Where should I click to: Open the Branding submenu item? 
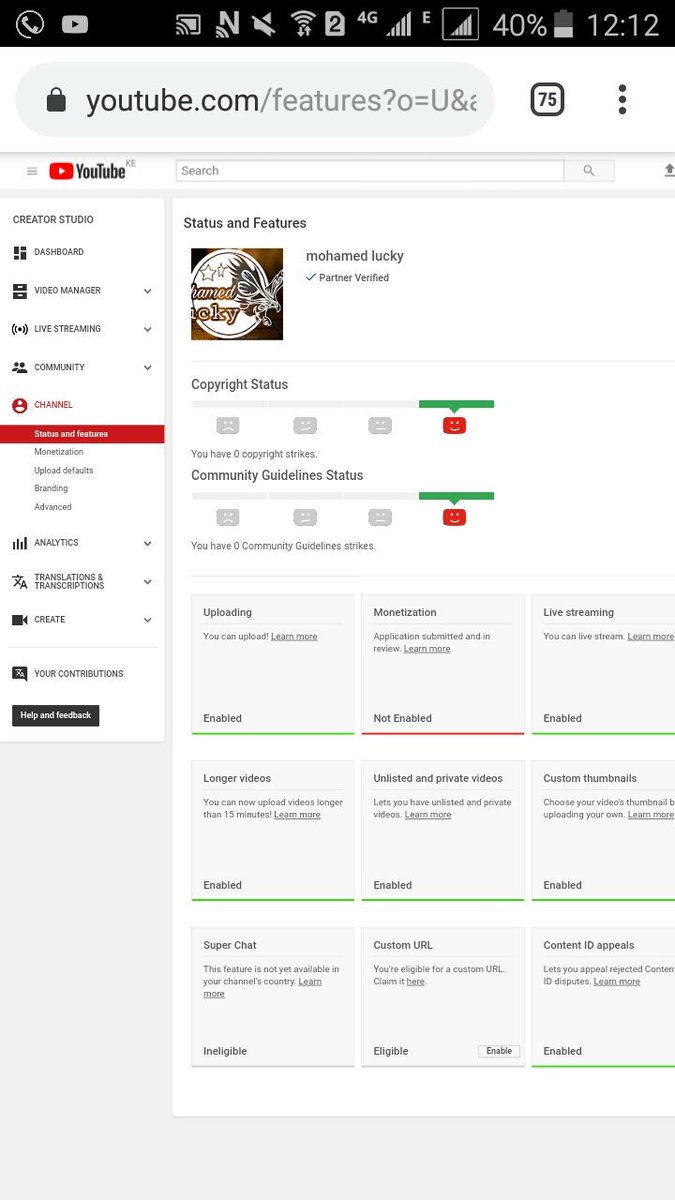[51, 488]
